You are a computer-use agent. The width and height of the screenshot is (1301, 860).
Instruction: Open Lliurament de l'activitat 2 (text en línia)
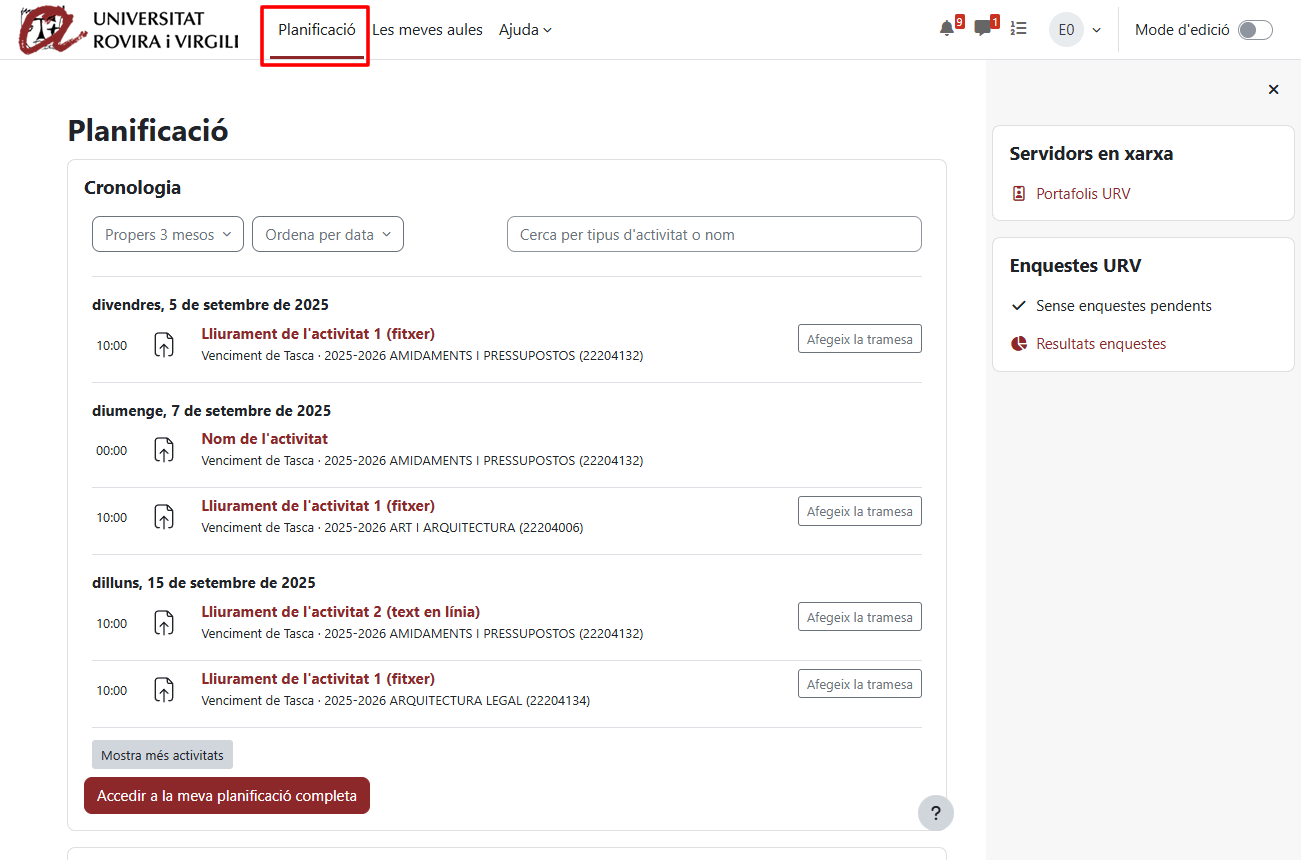[x=340, y=612]
